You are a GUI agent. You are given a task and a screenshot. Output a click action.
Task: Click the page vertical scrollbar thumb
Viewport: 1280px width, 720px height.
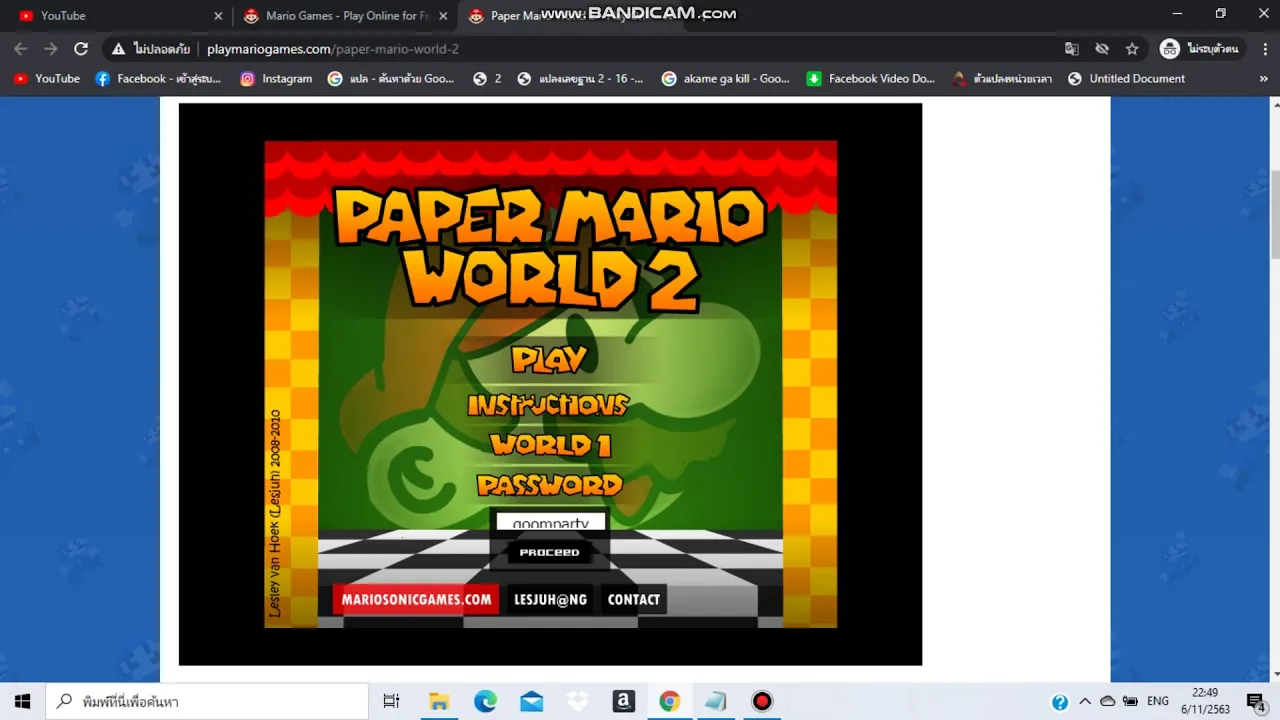(1274, 215)
